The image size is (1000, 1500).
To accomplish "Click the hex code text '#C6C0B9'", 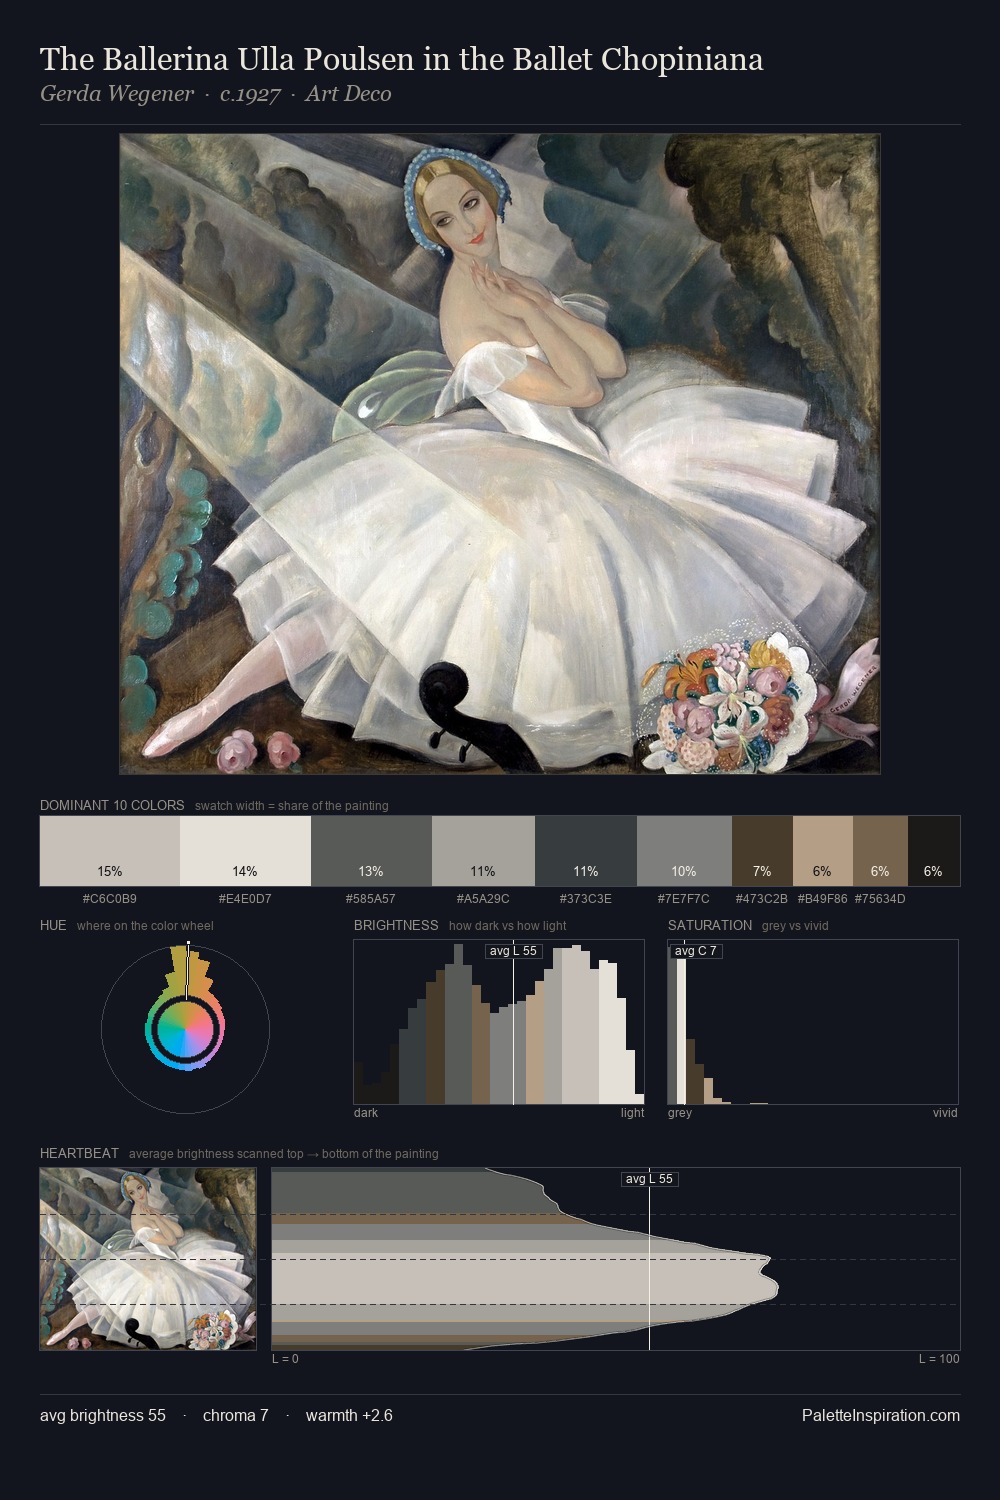I will (x=110, y=898).
